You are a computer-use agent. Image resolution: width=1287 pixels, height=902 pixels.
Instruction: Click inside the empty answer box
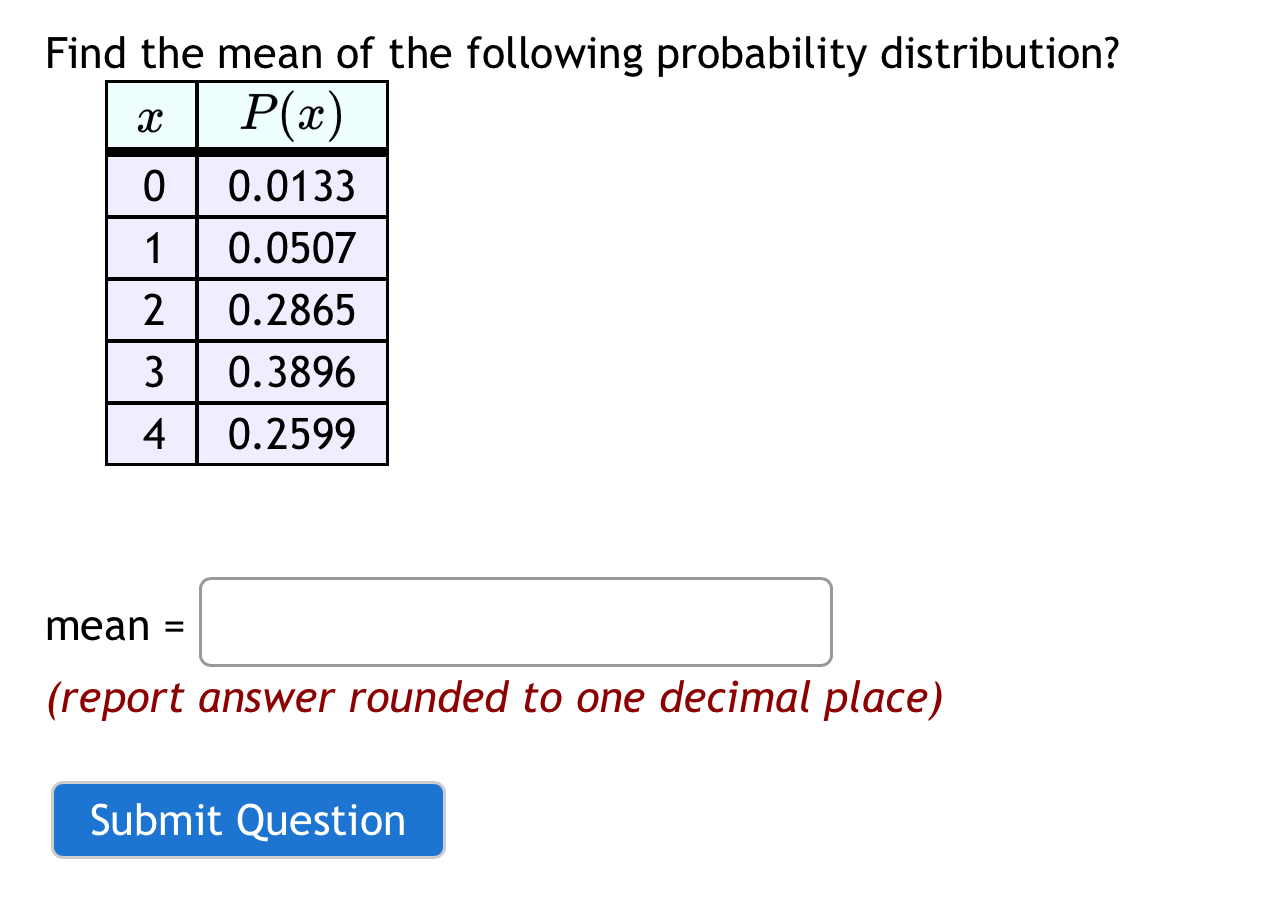(515, 621)
